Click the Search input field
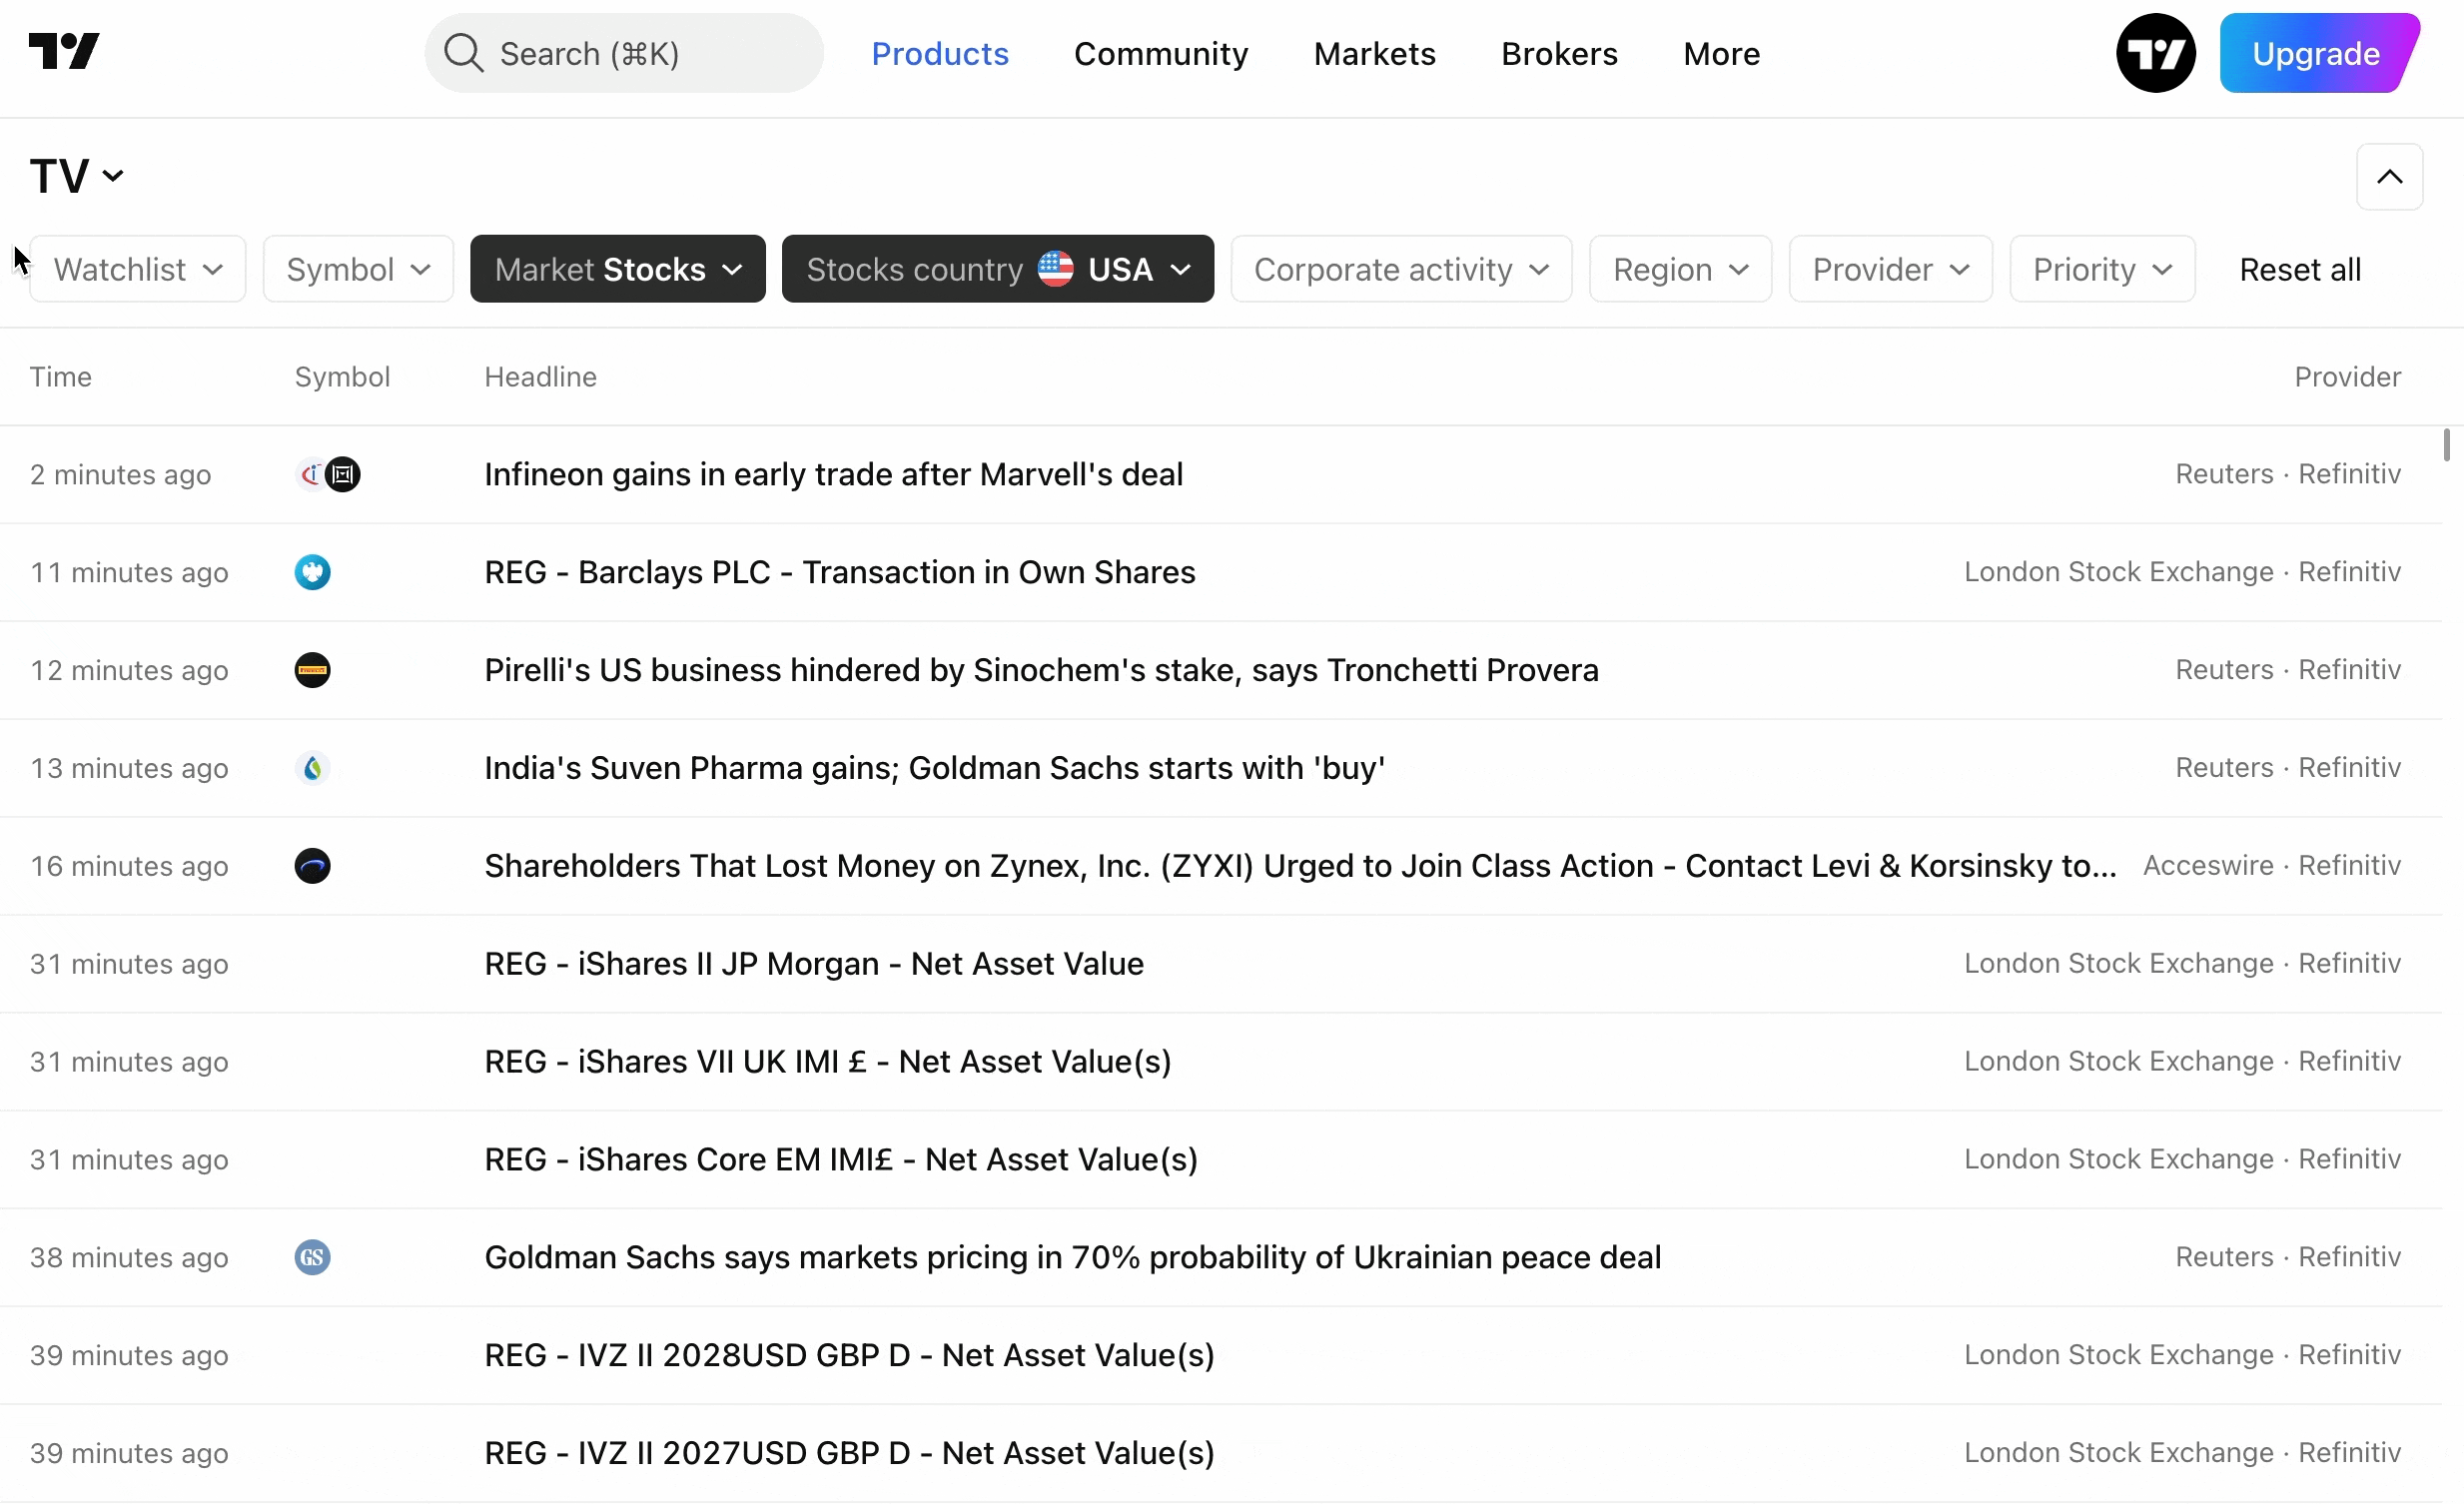Image resolution: width=2464 pixels, height=1504 pixels. point(624,54)
